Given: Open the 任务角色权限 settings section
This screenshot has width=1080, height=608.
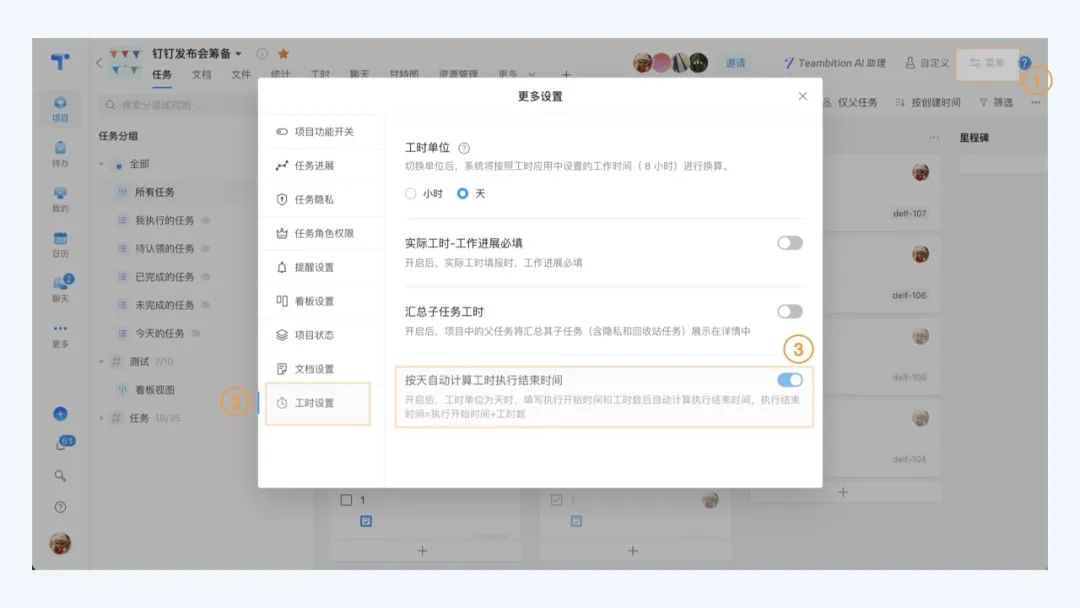Looking at the screenshot, I should pos(315,233).
